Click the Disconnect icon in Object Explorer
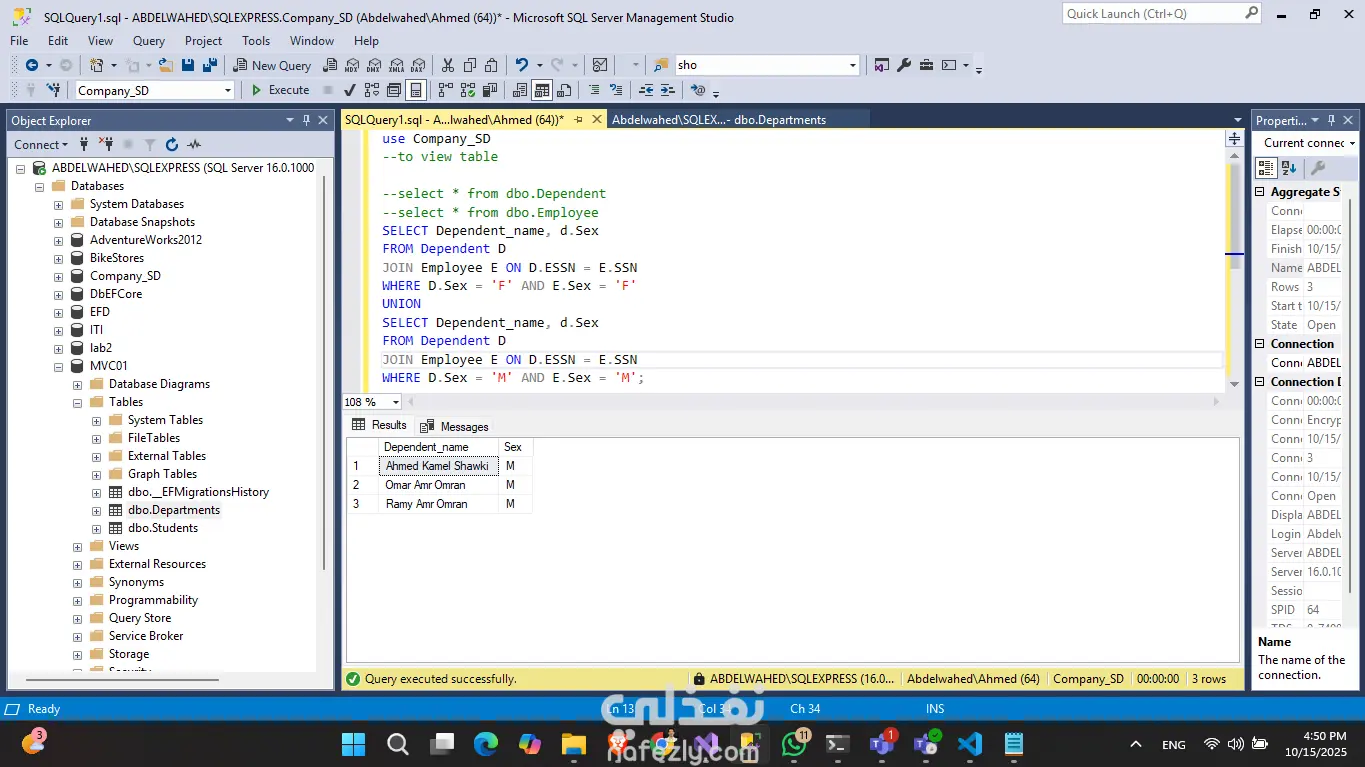 [105, 145]
